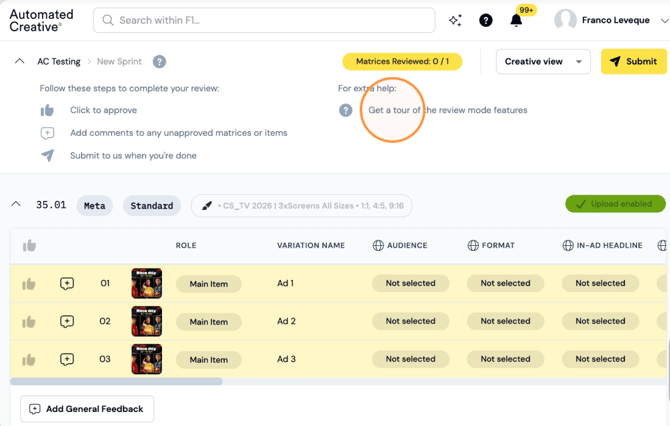
Task: Click Ad 1 variation name
Action: click(x=285, y=283)
